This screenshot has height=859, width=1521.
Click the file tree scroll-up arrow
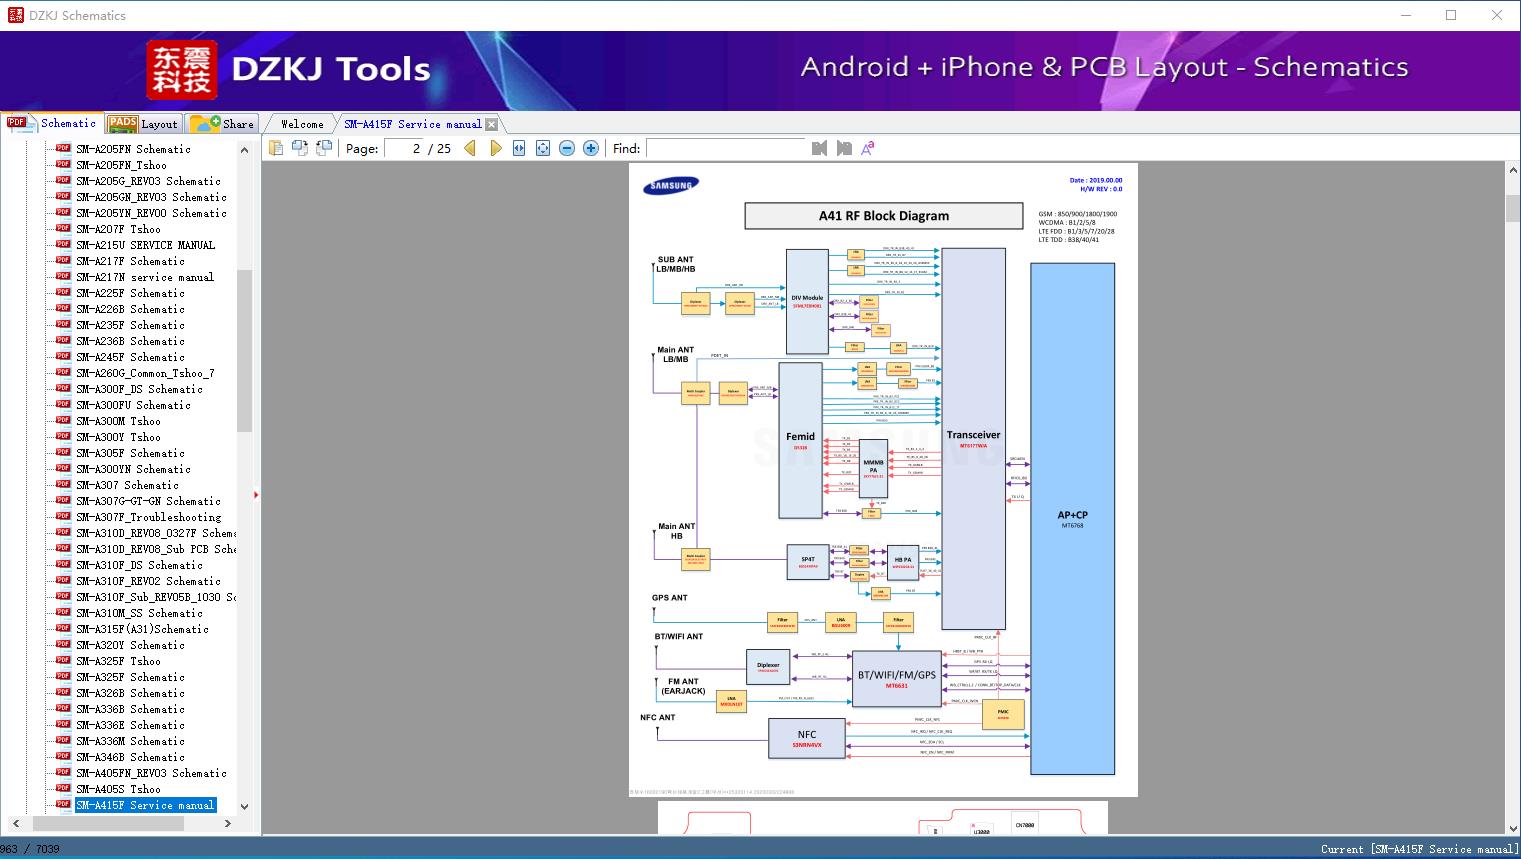(244, 150)
